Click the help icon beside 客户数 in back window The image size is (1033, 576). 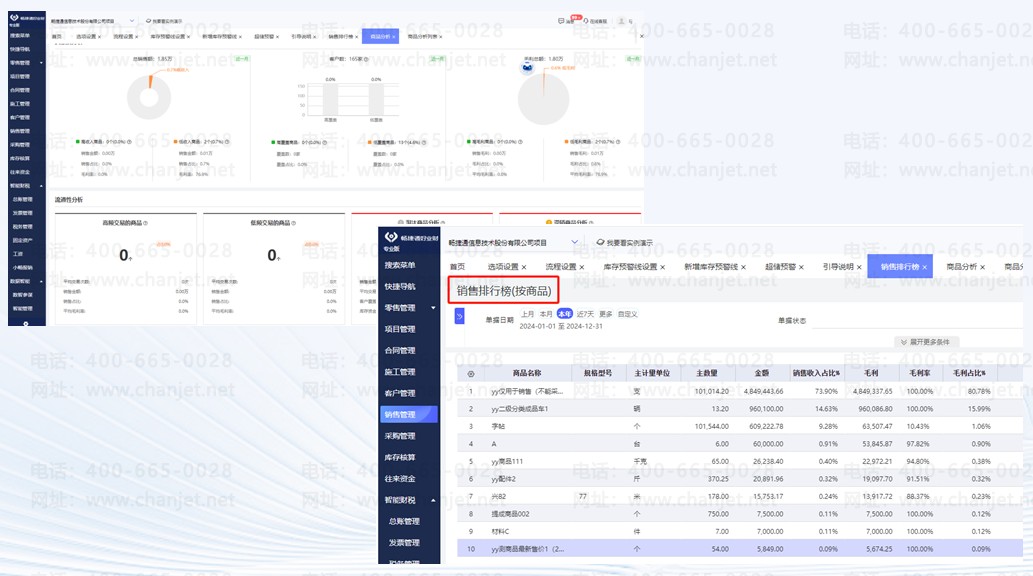tap(366, 59)
